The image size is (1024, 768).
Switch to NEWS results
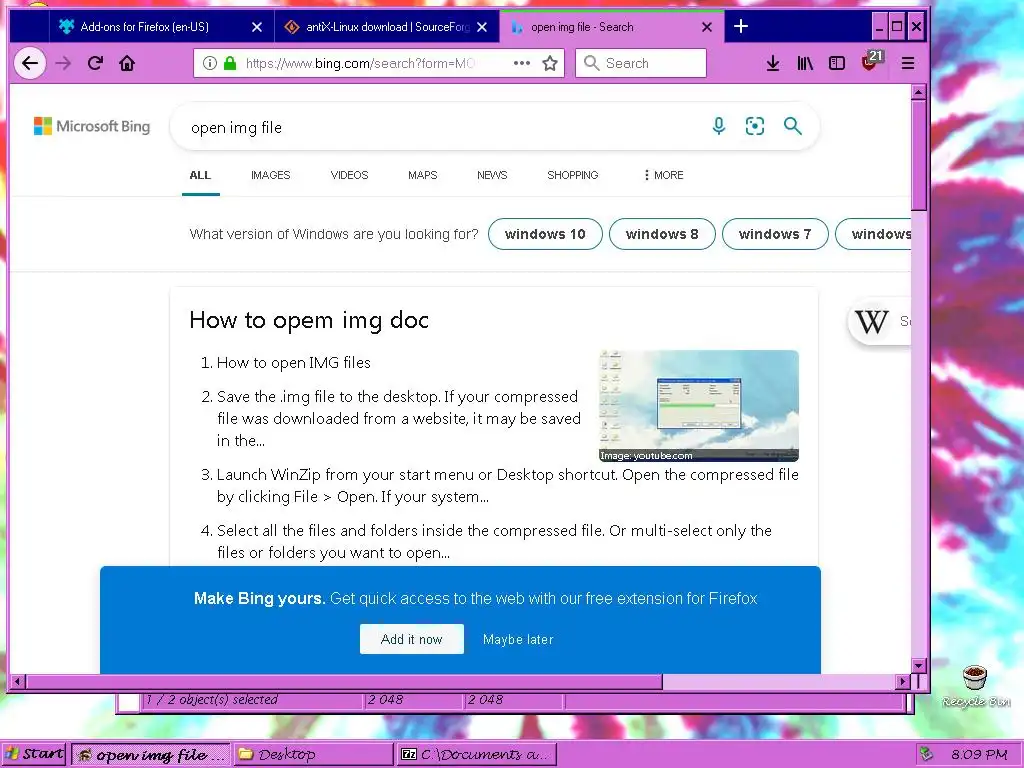[x=492, y=175]
